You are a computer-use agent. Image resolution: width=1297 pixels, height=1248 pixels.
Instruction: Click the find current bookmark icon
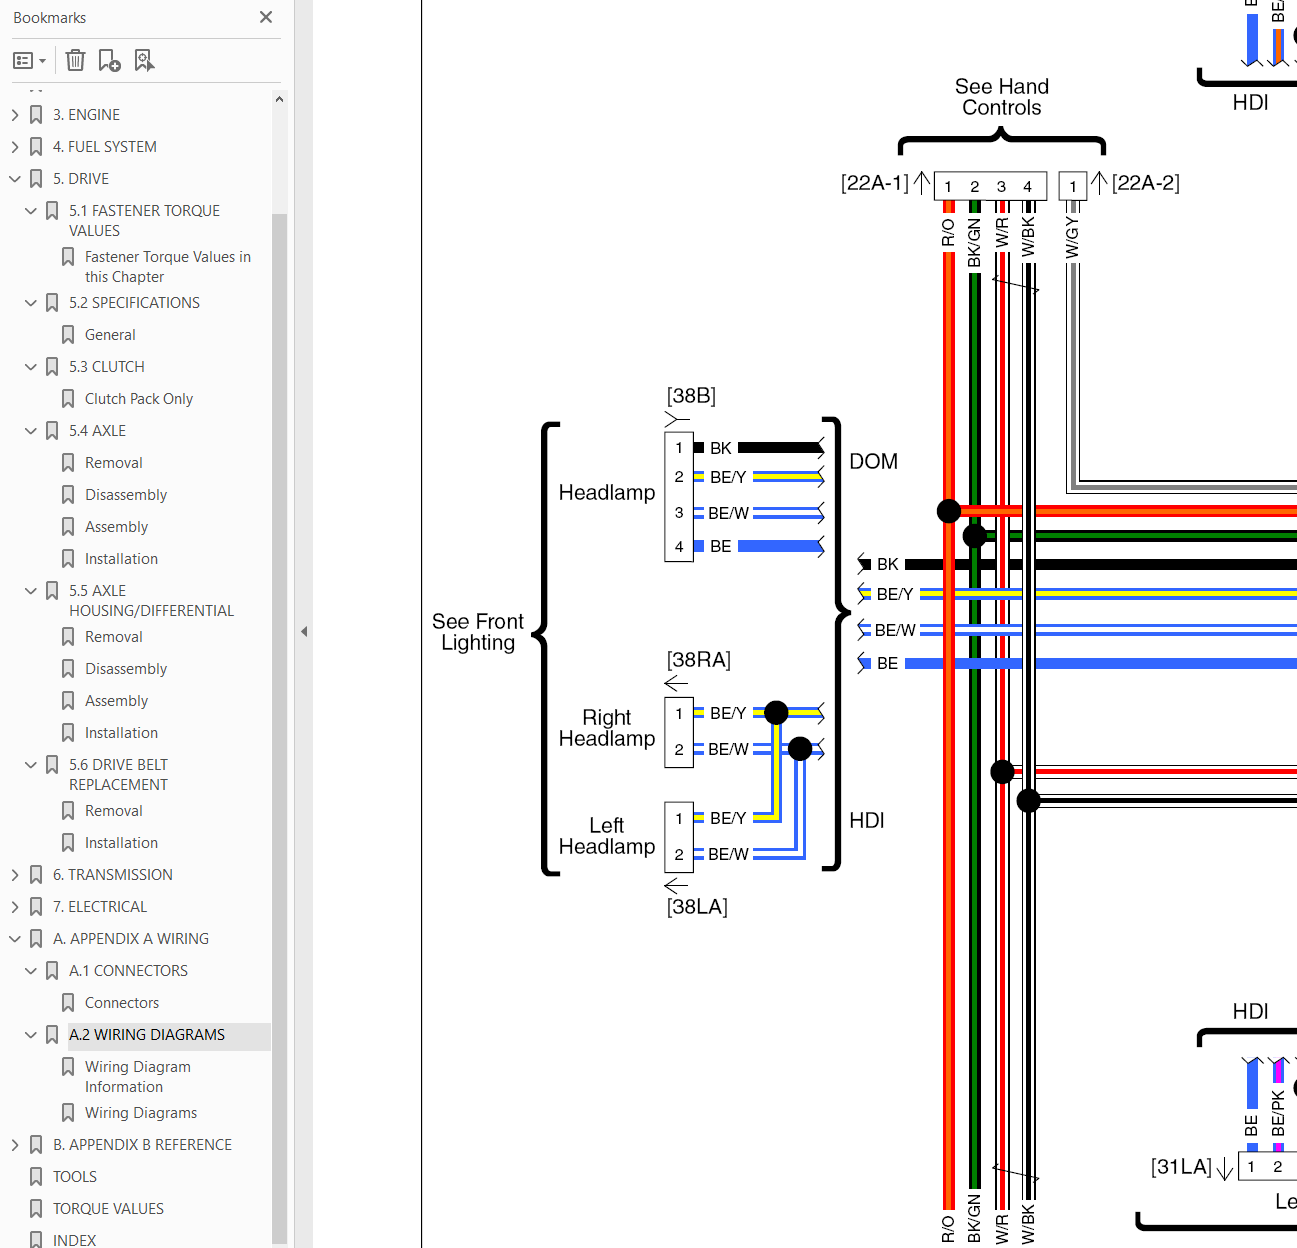coord(145,61)
